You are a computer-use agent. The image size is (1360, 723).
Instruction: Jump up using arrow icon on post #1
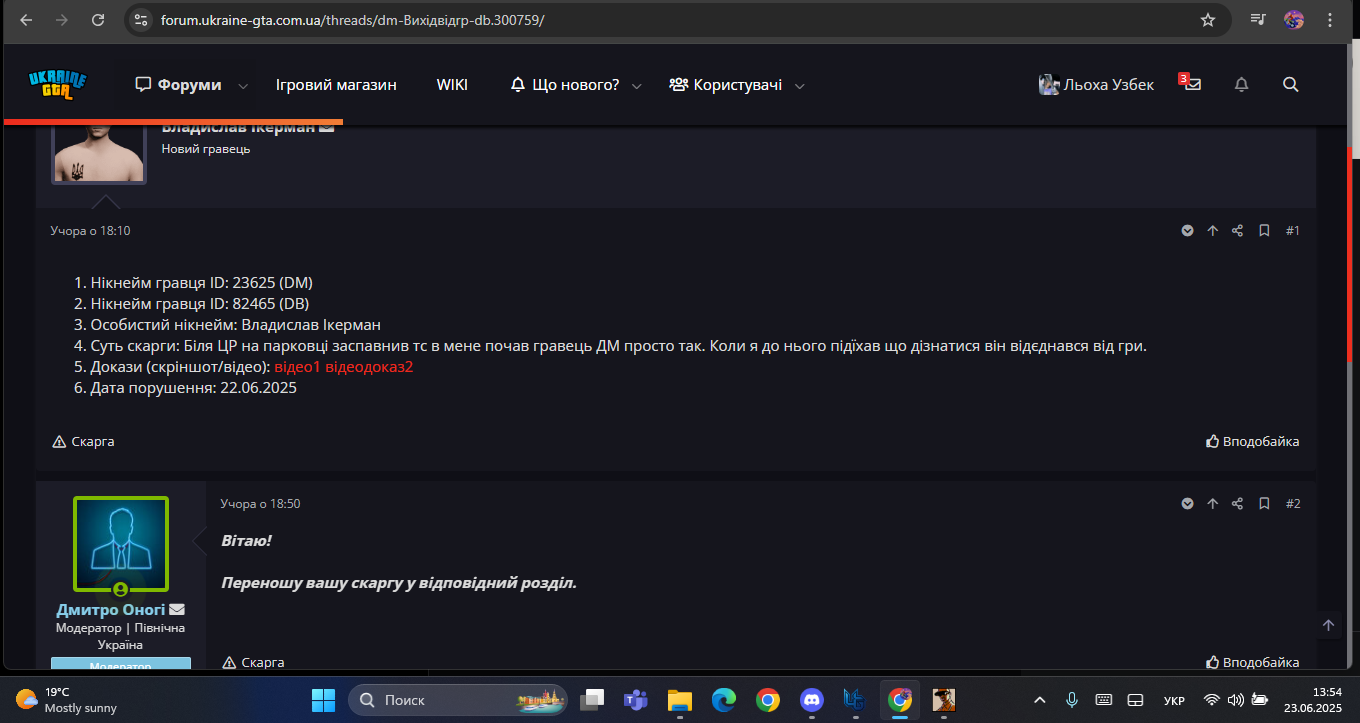[1212, 231]
